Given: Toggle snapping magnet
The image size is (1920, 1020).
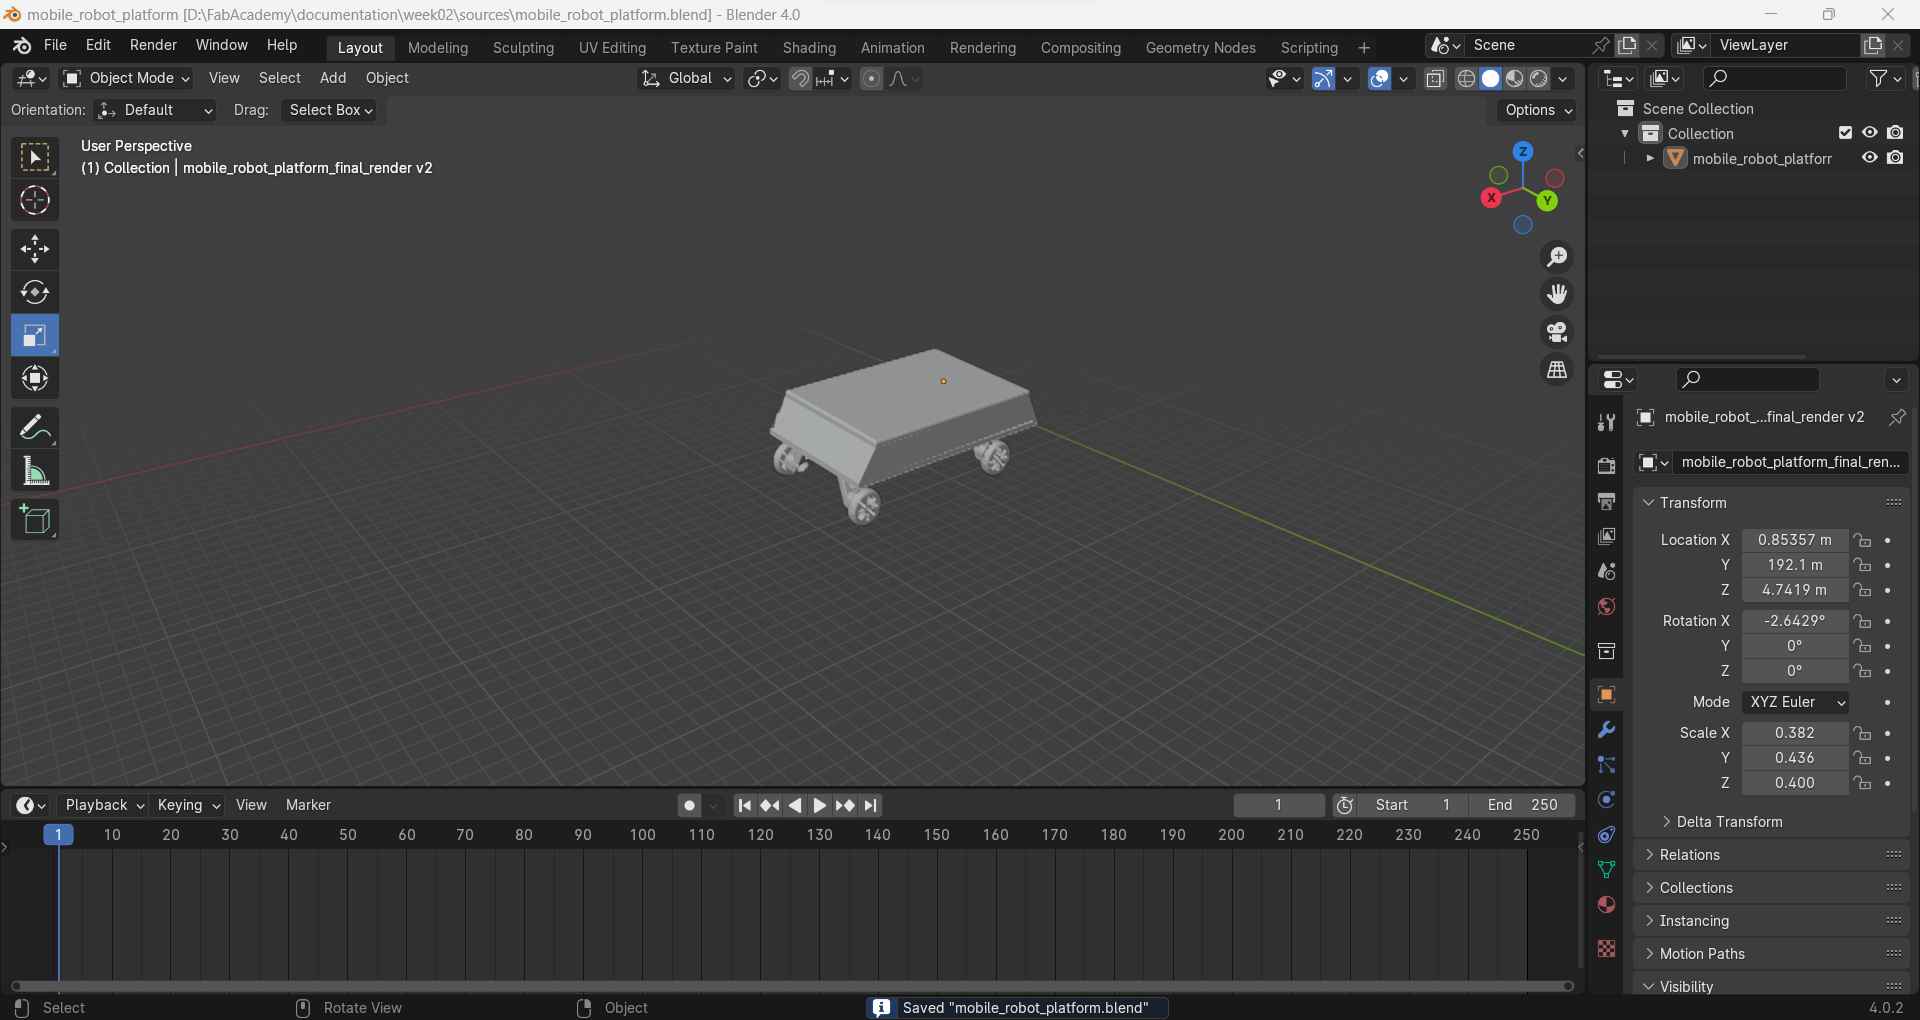Looking at the screenshot, I should click(800, 79).
